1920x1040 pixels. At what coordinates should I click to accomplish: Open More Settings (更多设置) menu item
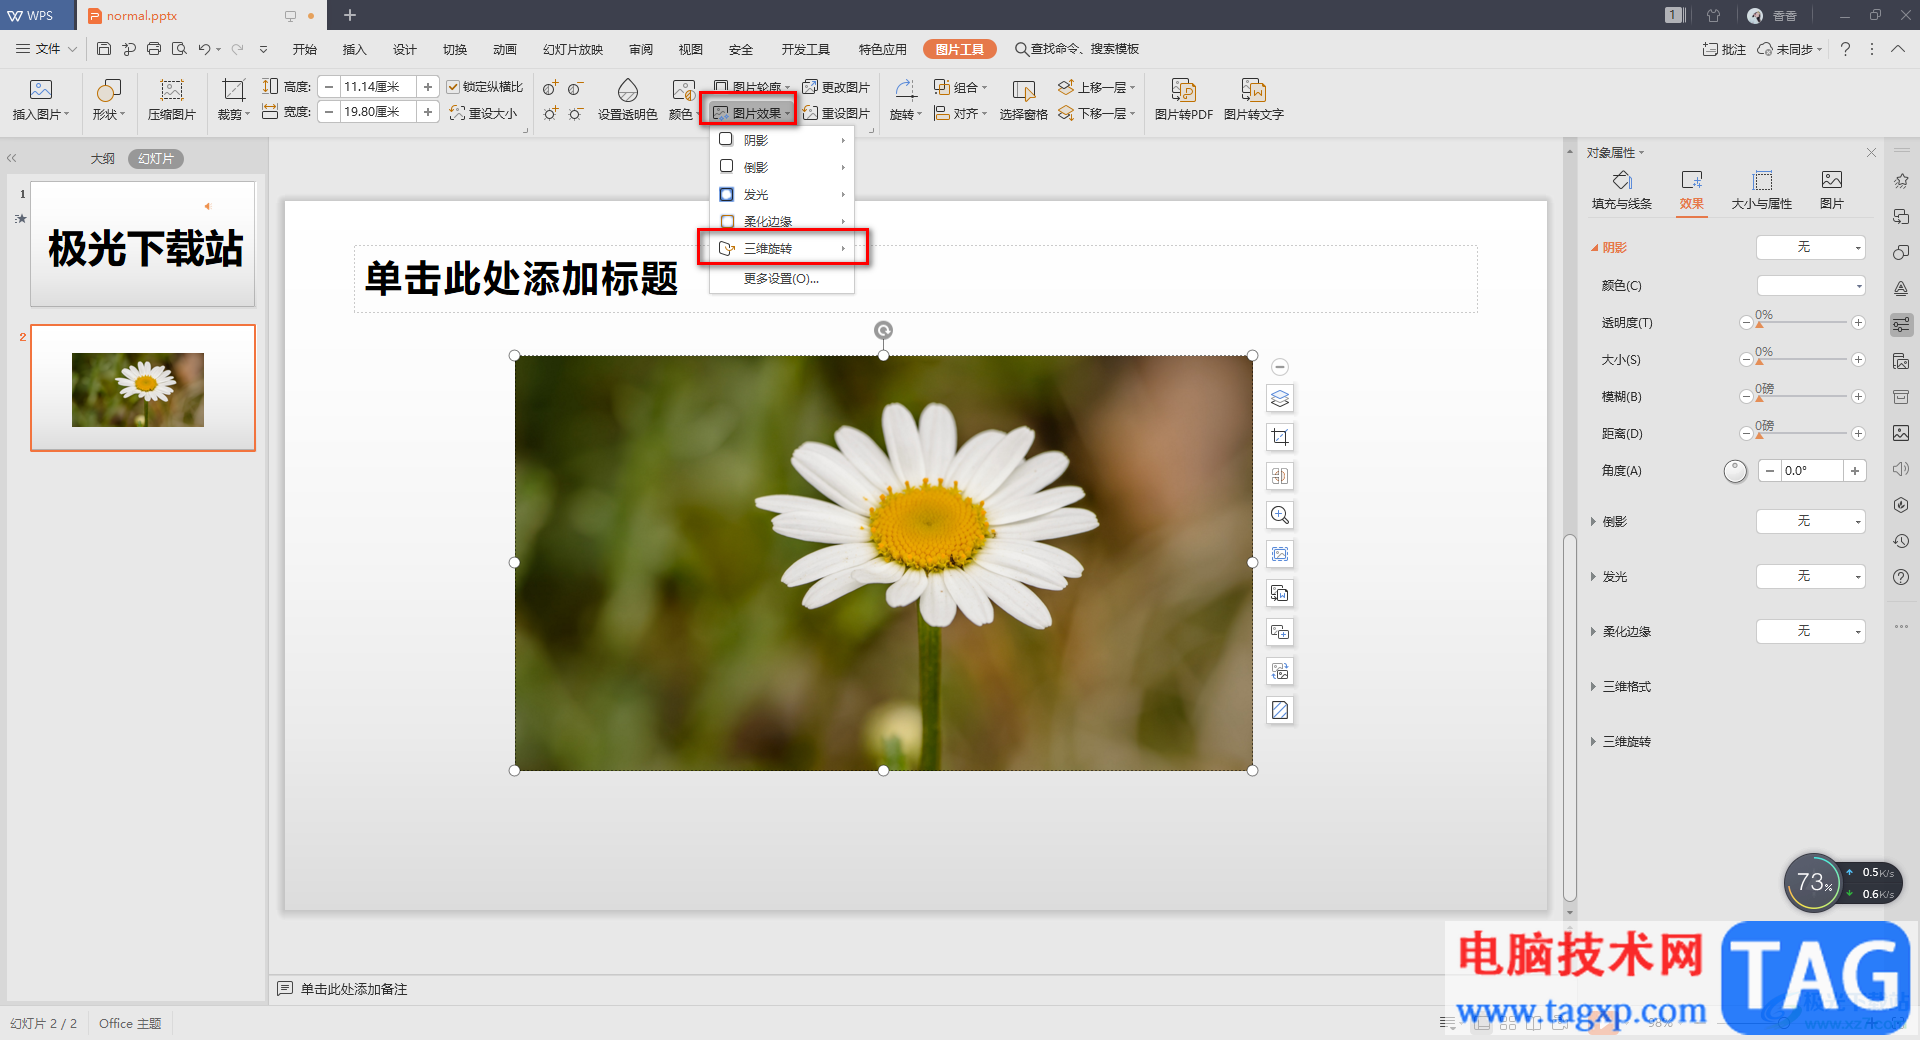click(x=782, y=279)
